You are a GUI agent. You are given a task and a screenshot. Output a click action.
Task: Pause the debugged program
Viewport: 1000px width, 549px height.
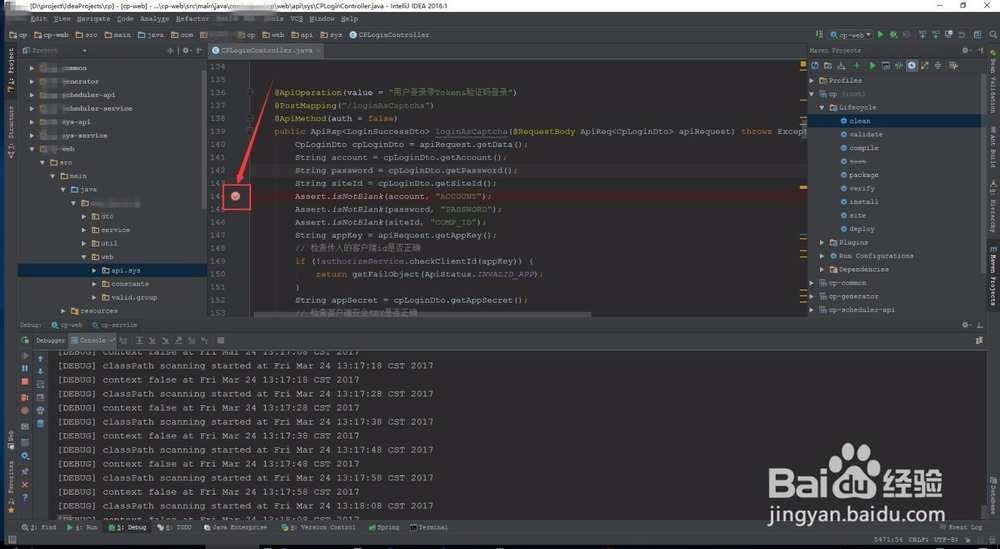tap(25, 368)
